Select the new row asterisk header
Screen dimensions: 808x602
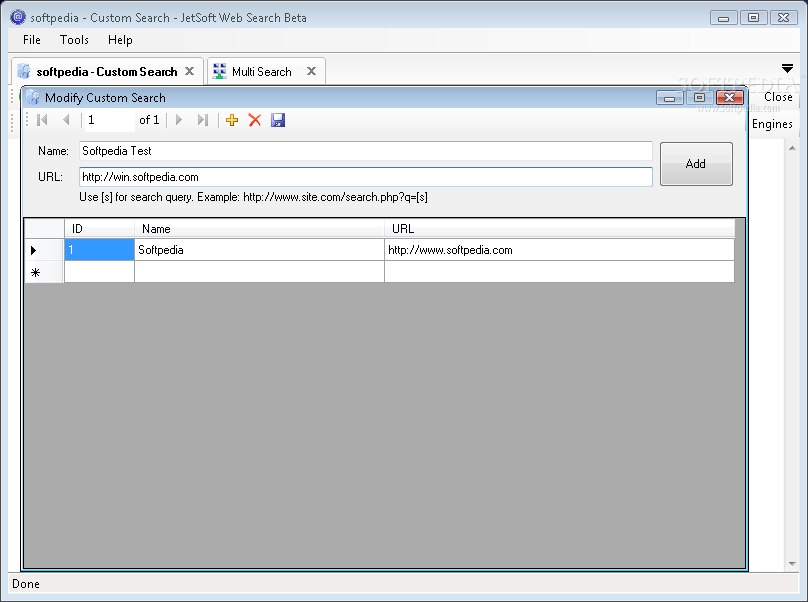point(44,272)
